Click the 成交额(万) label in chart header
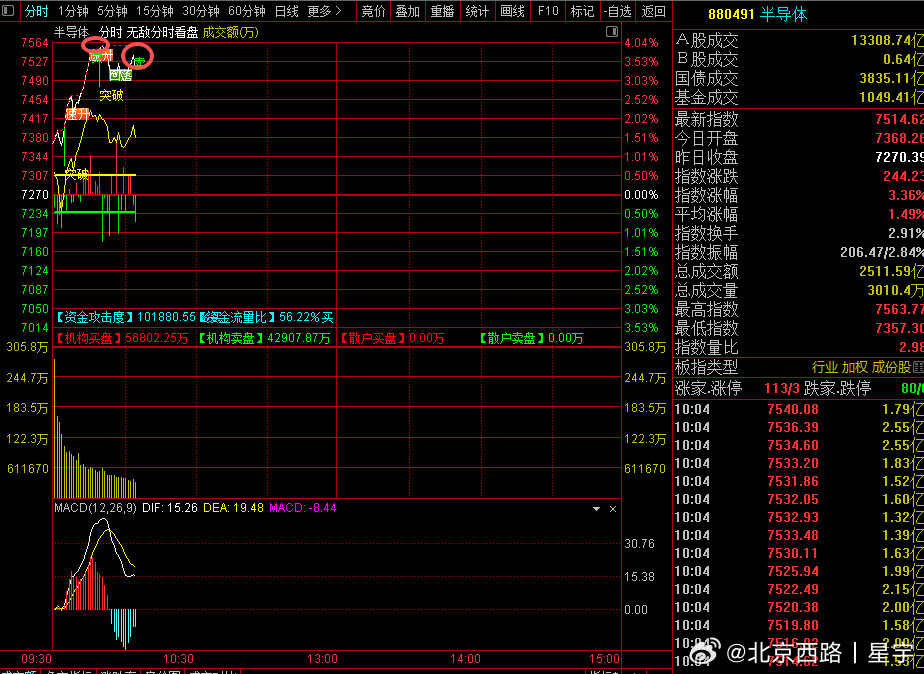 click(231, 32)
